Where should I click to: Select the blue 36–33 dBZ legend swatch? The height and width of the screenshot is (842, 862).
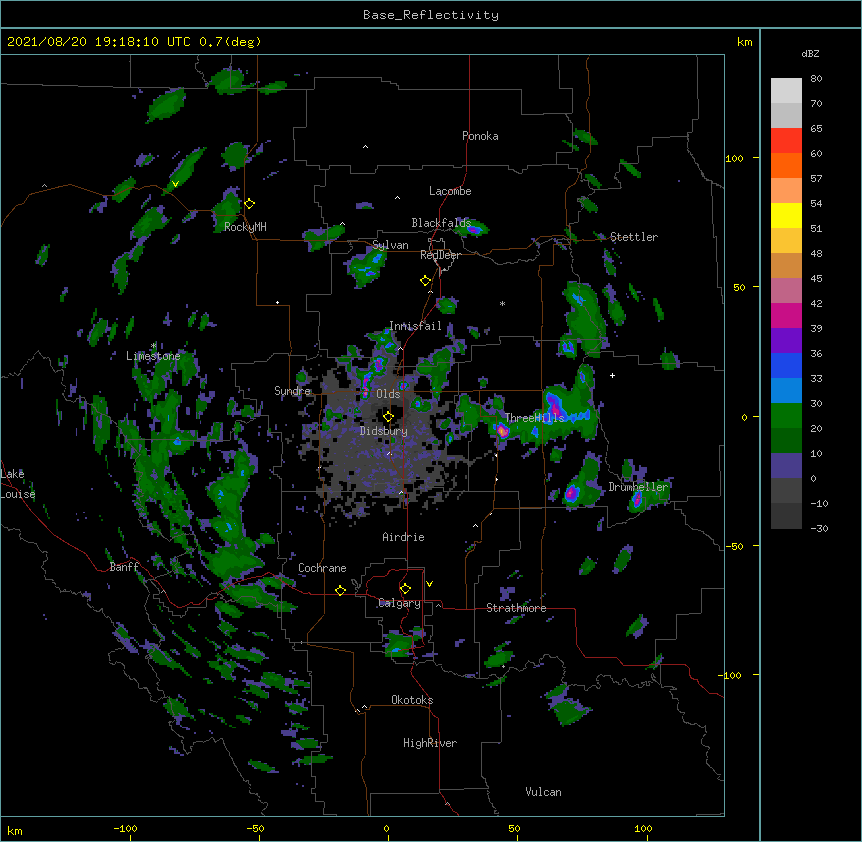(786, 365)
